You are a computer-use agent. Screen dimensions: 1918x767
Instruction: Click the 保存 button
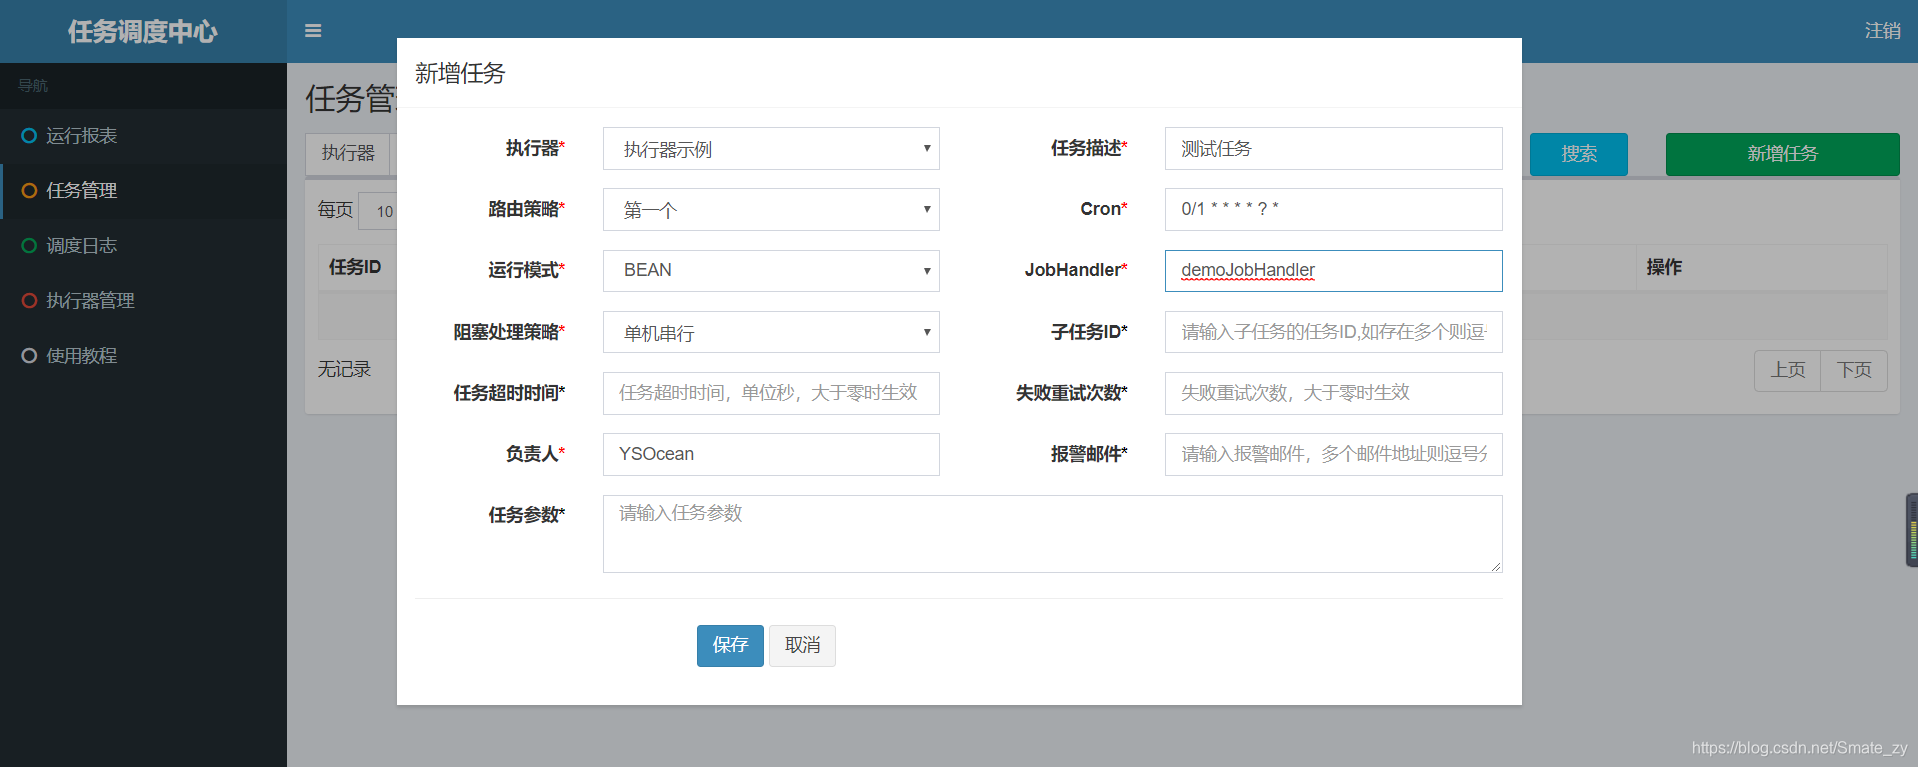click(730, 646)
